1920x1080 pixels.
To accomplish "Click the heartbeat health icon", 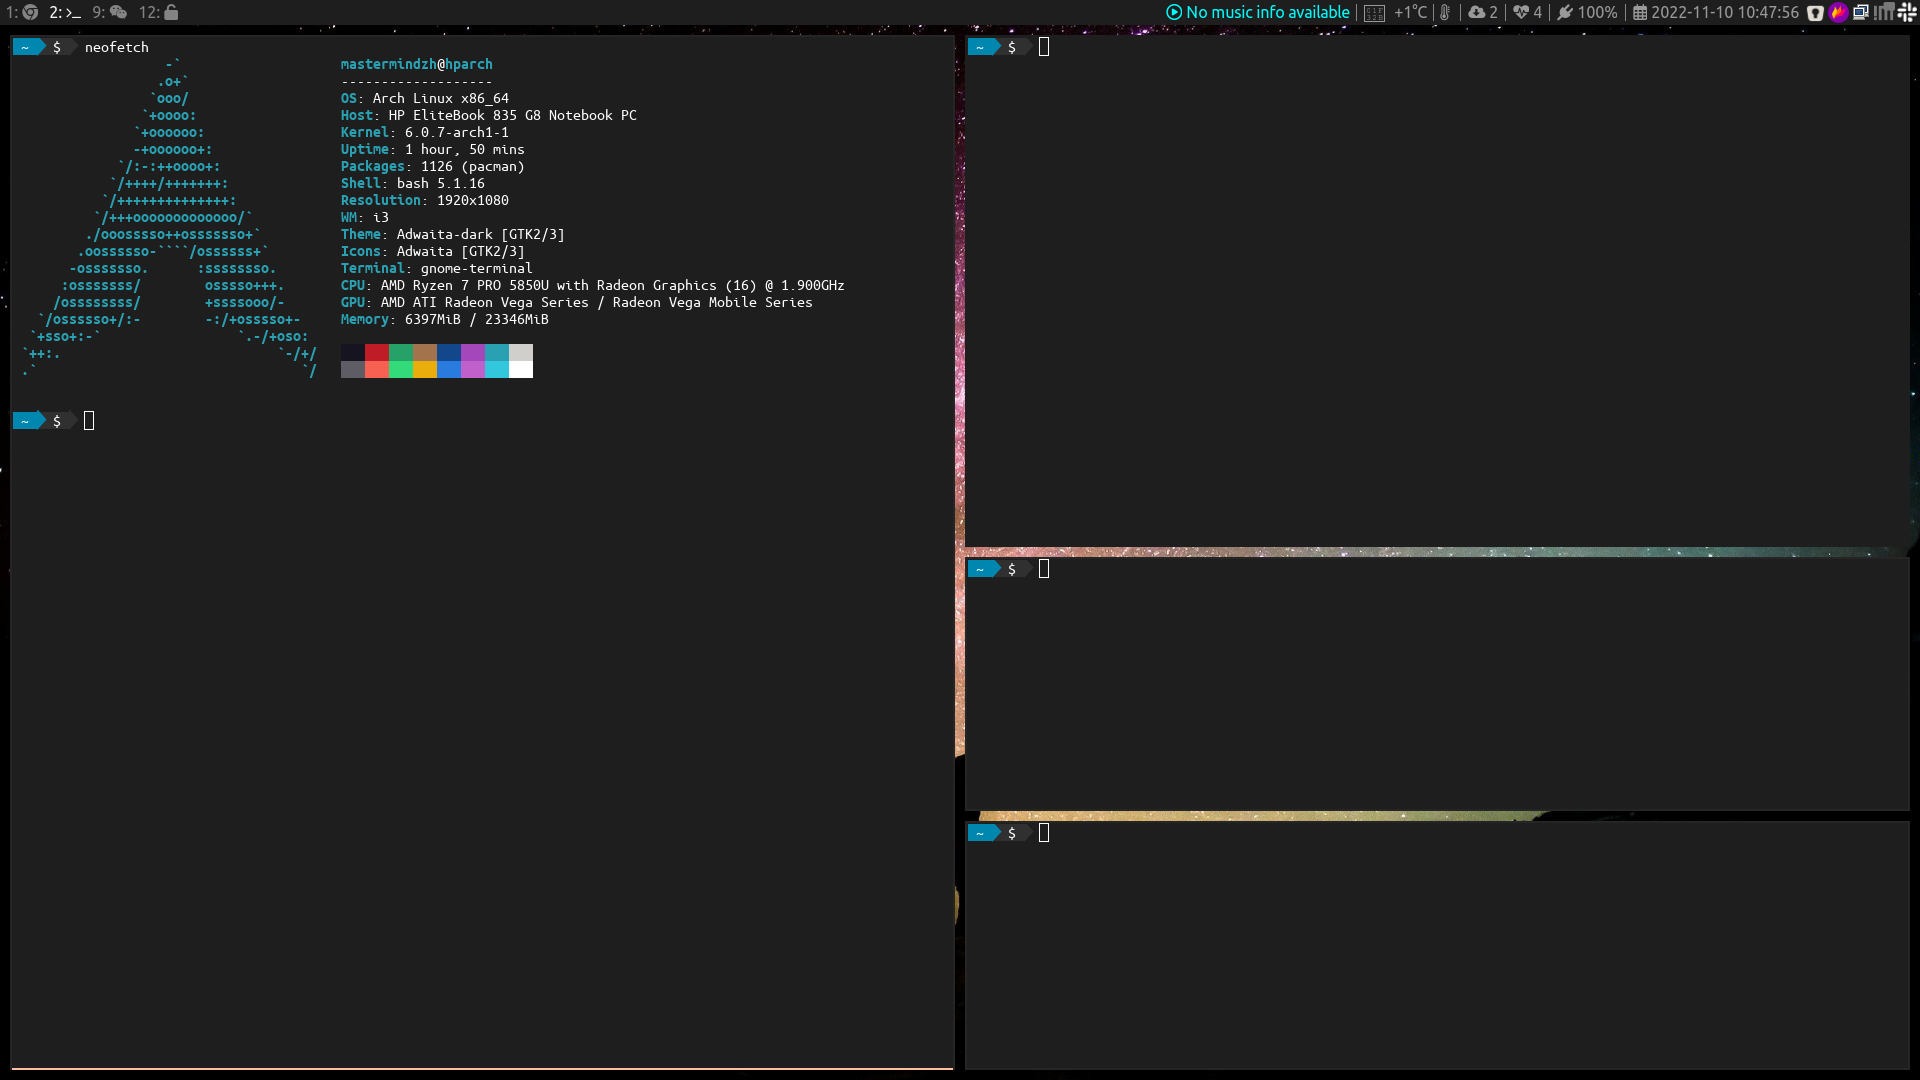I will pos(1521,12).
